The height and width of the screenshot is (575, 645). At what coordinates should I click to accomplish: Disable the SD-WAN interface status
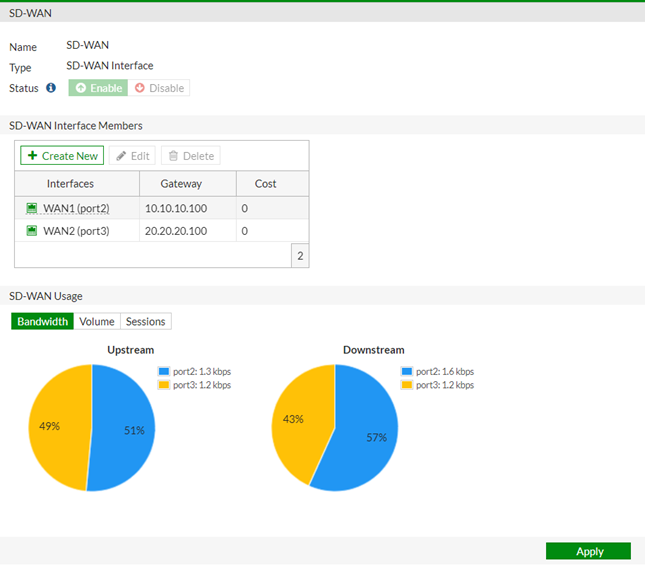tap(159, 88)
